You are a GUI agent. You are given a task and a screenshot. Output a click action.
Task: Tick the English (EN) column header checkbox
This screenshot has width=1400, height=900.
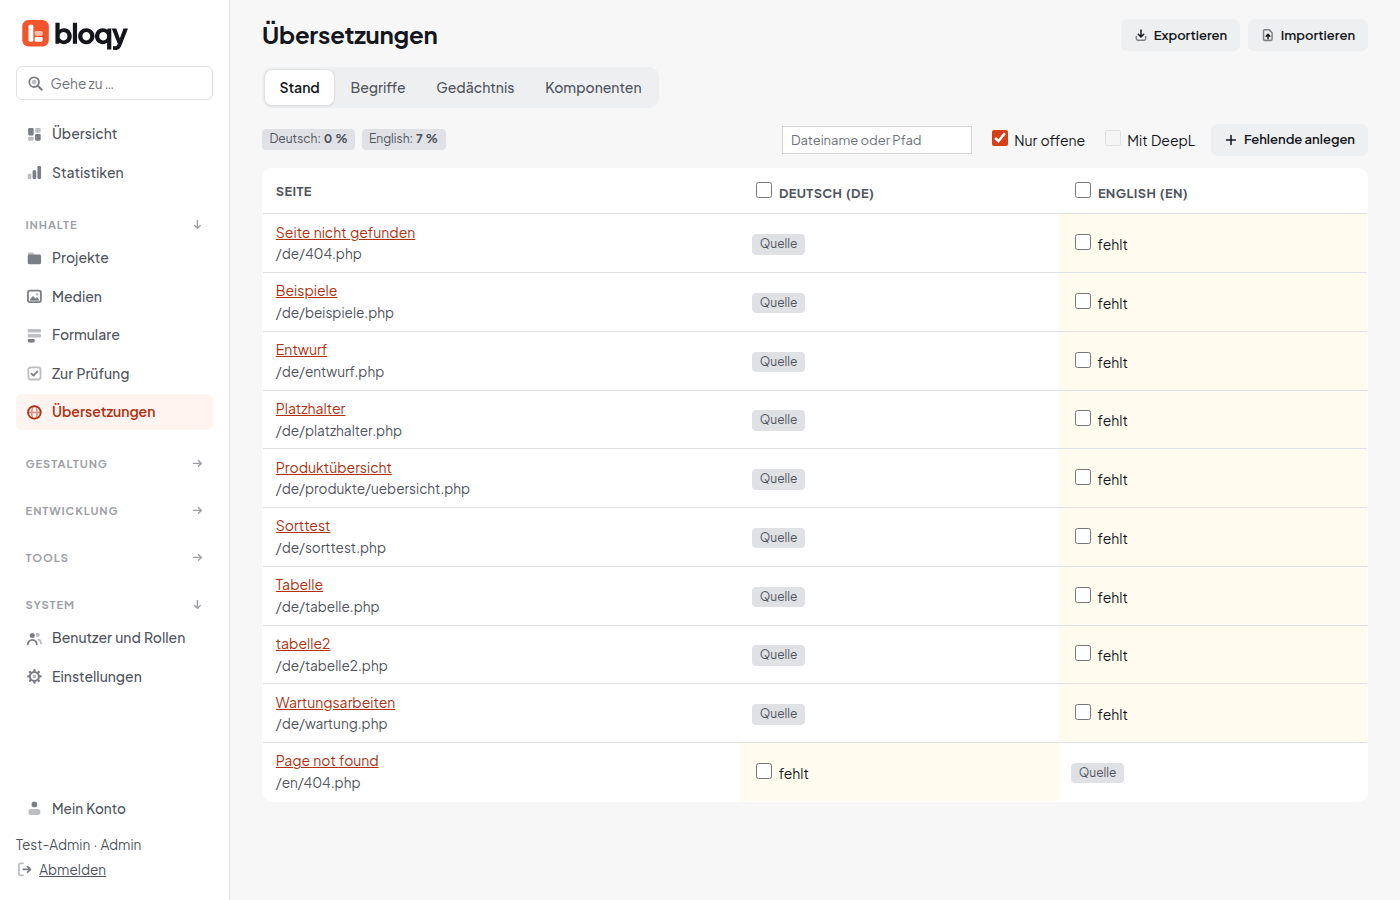click(x=1083, y=190)
